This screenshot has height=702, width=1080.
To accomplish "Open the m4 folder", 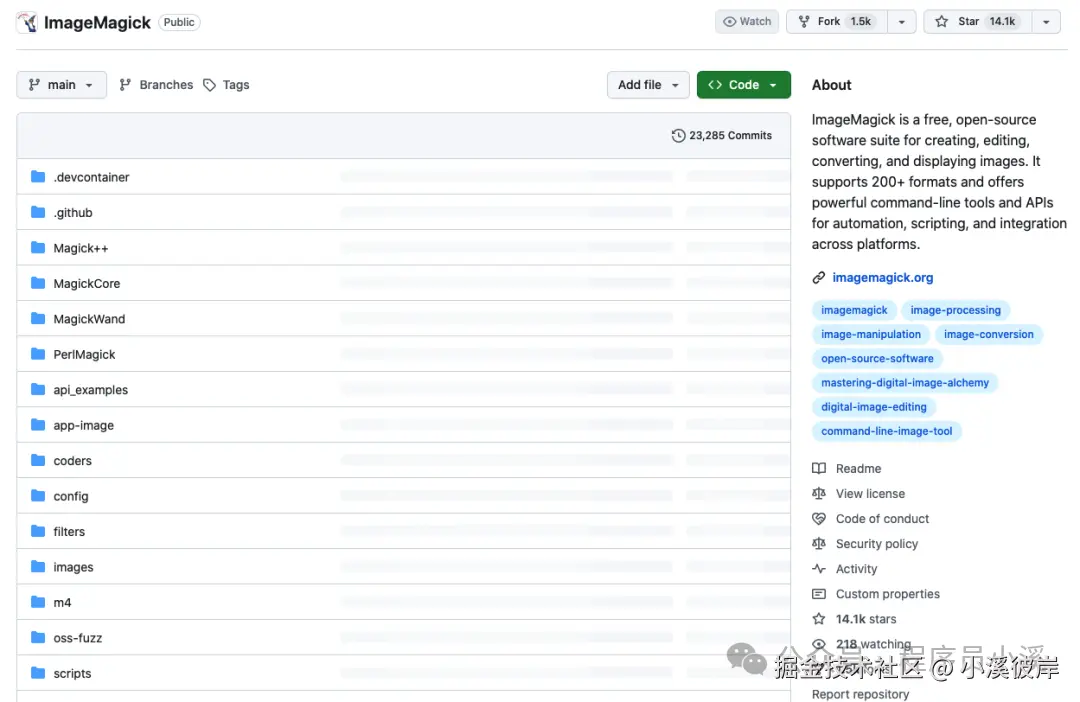I will pyautogui.click(x=62, y=603).
